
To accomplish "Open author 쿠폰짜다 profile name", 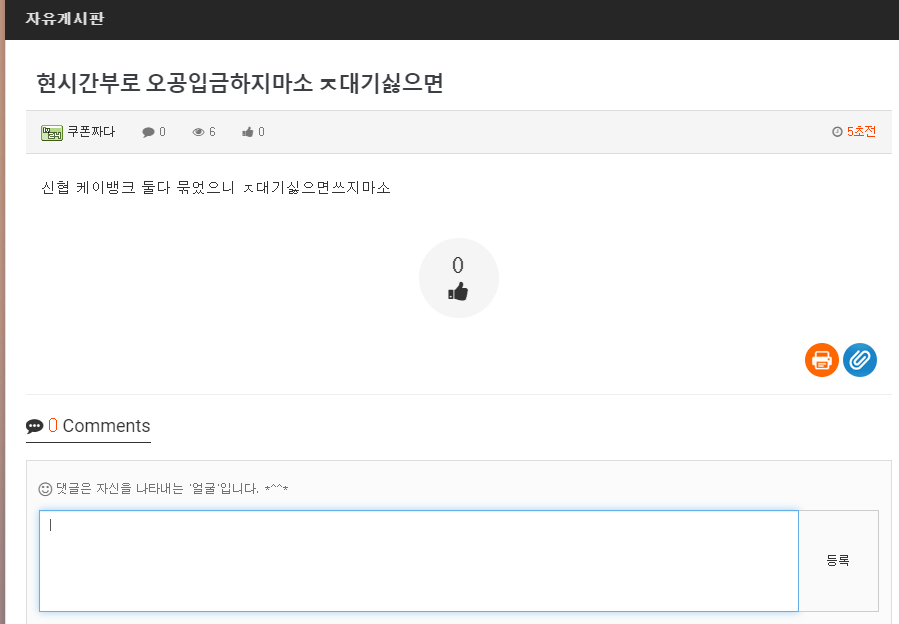I will point(91,132).
